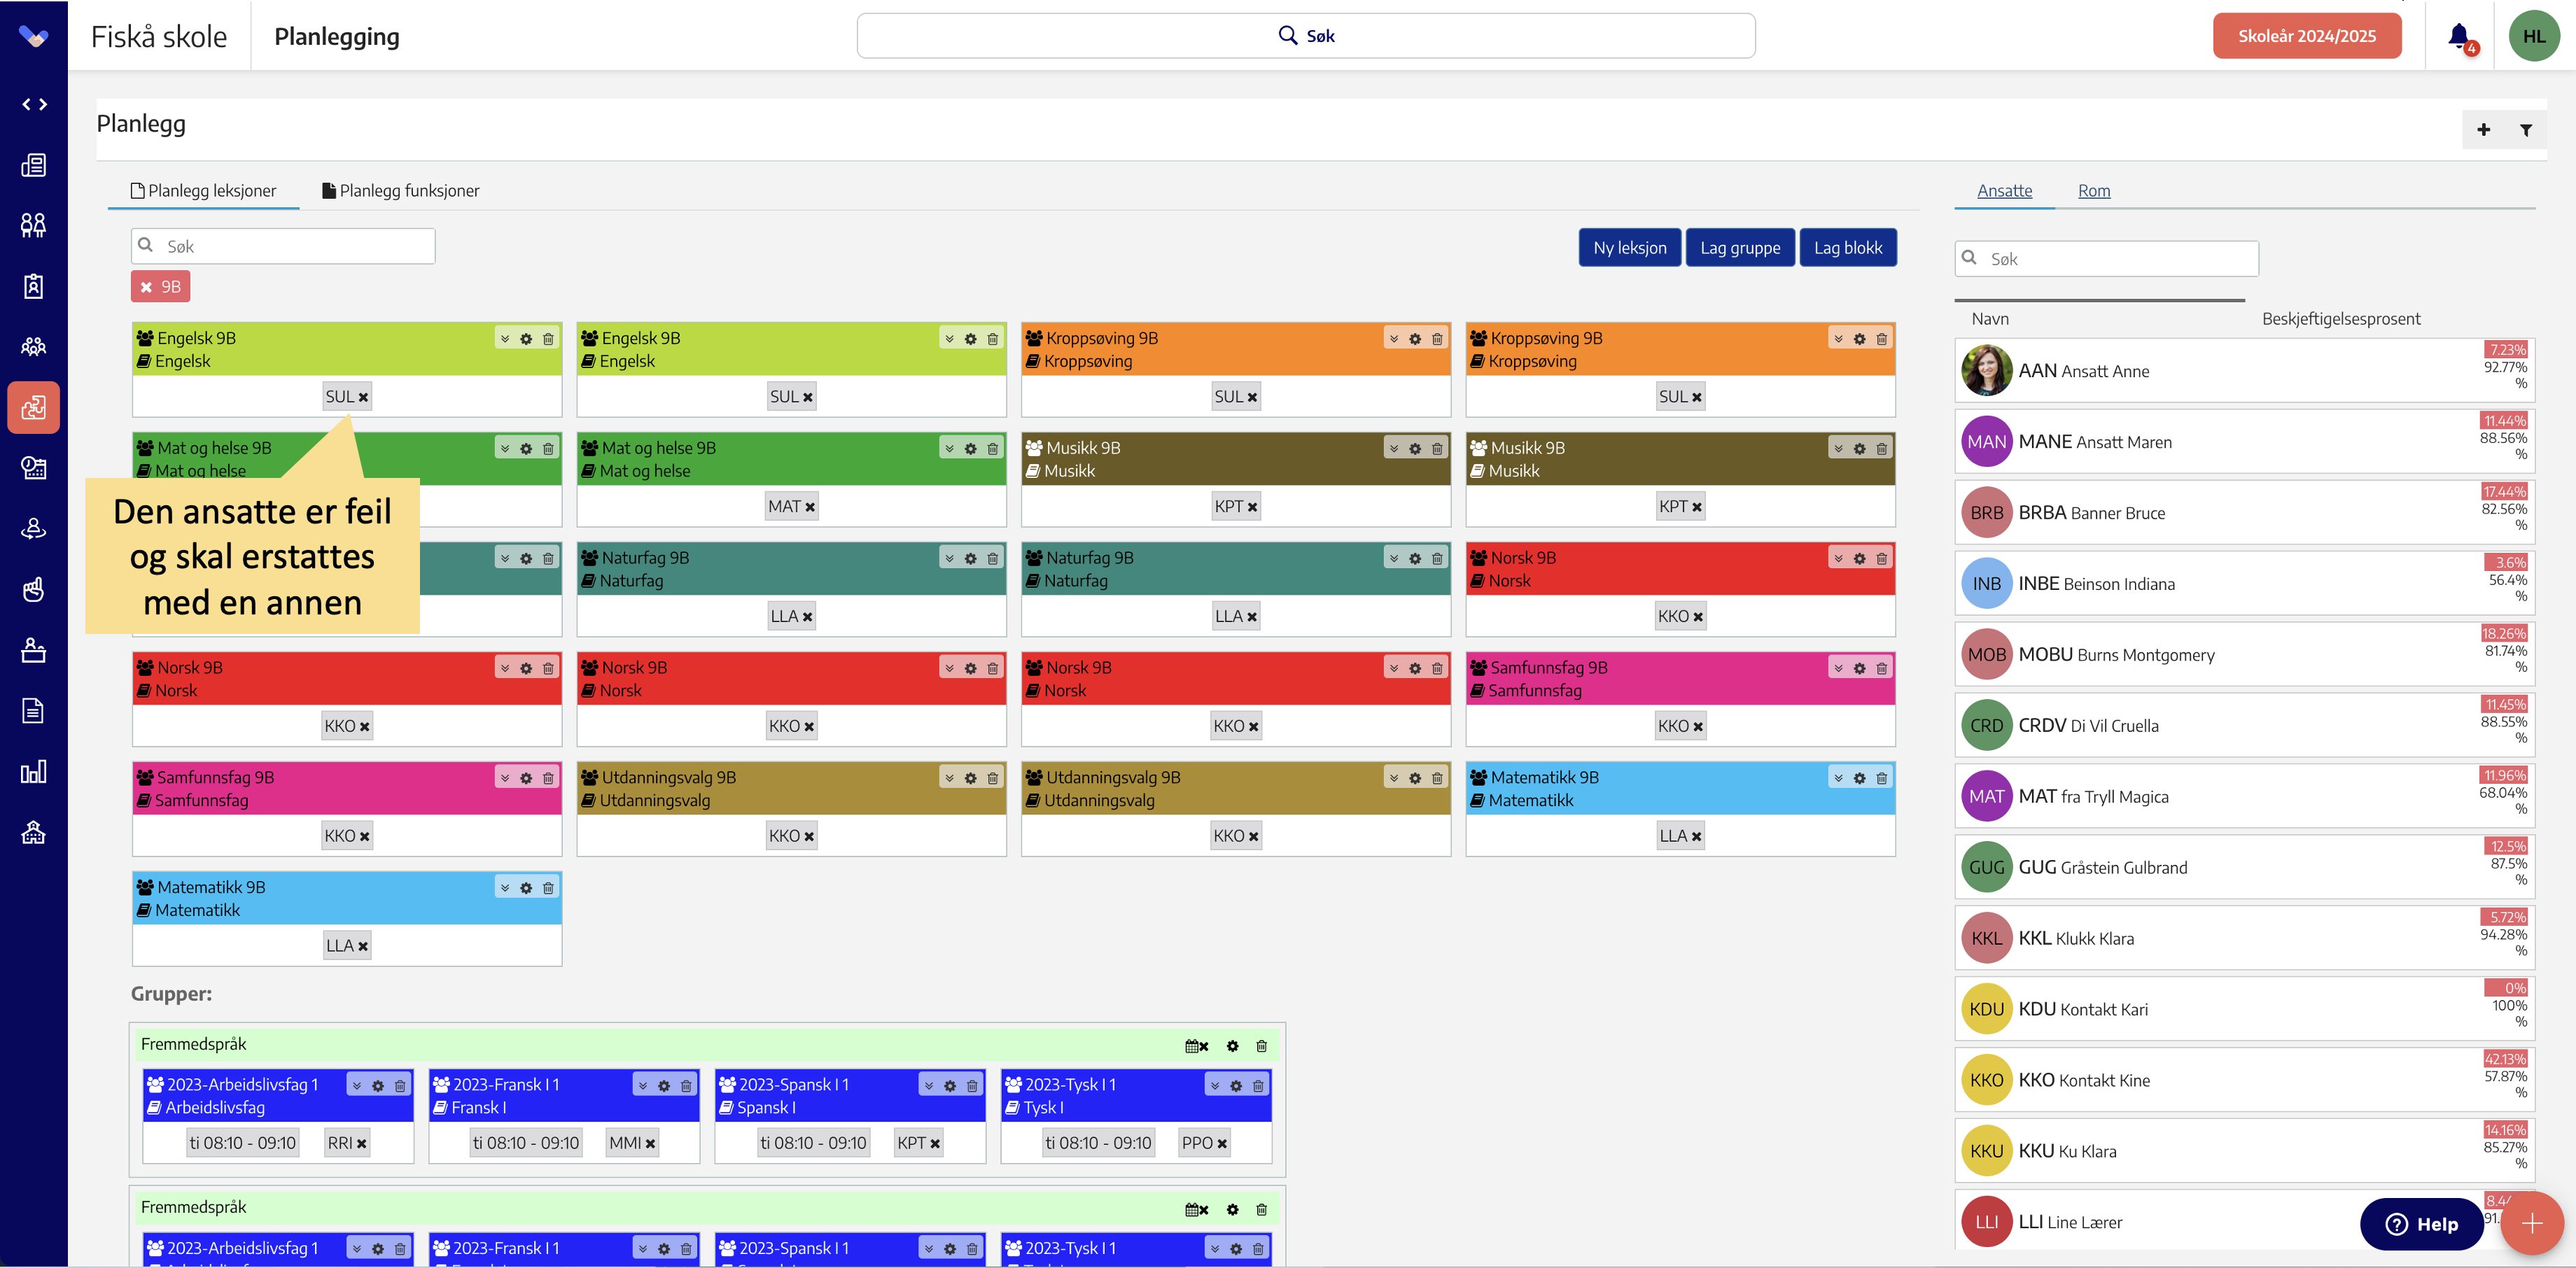Screen dimensions: 2576x1268
Task: Focus the top global Søk search bar
Action: [1306, 36]
